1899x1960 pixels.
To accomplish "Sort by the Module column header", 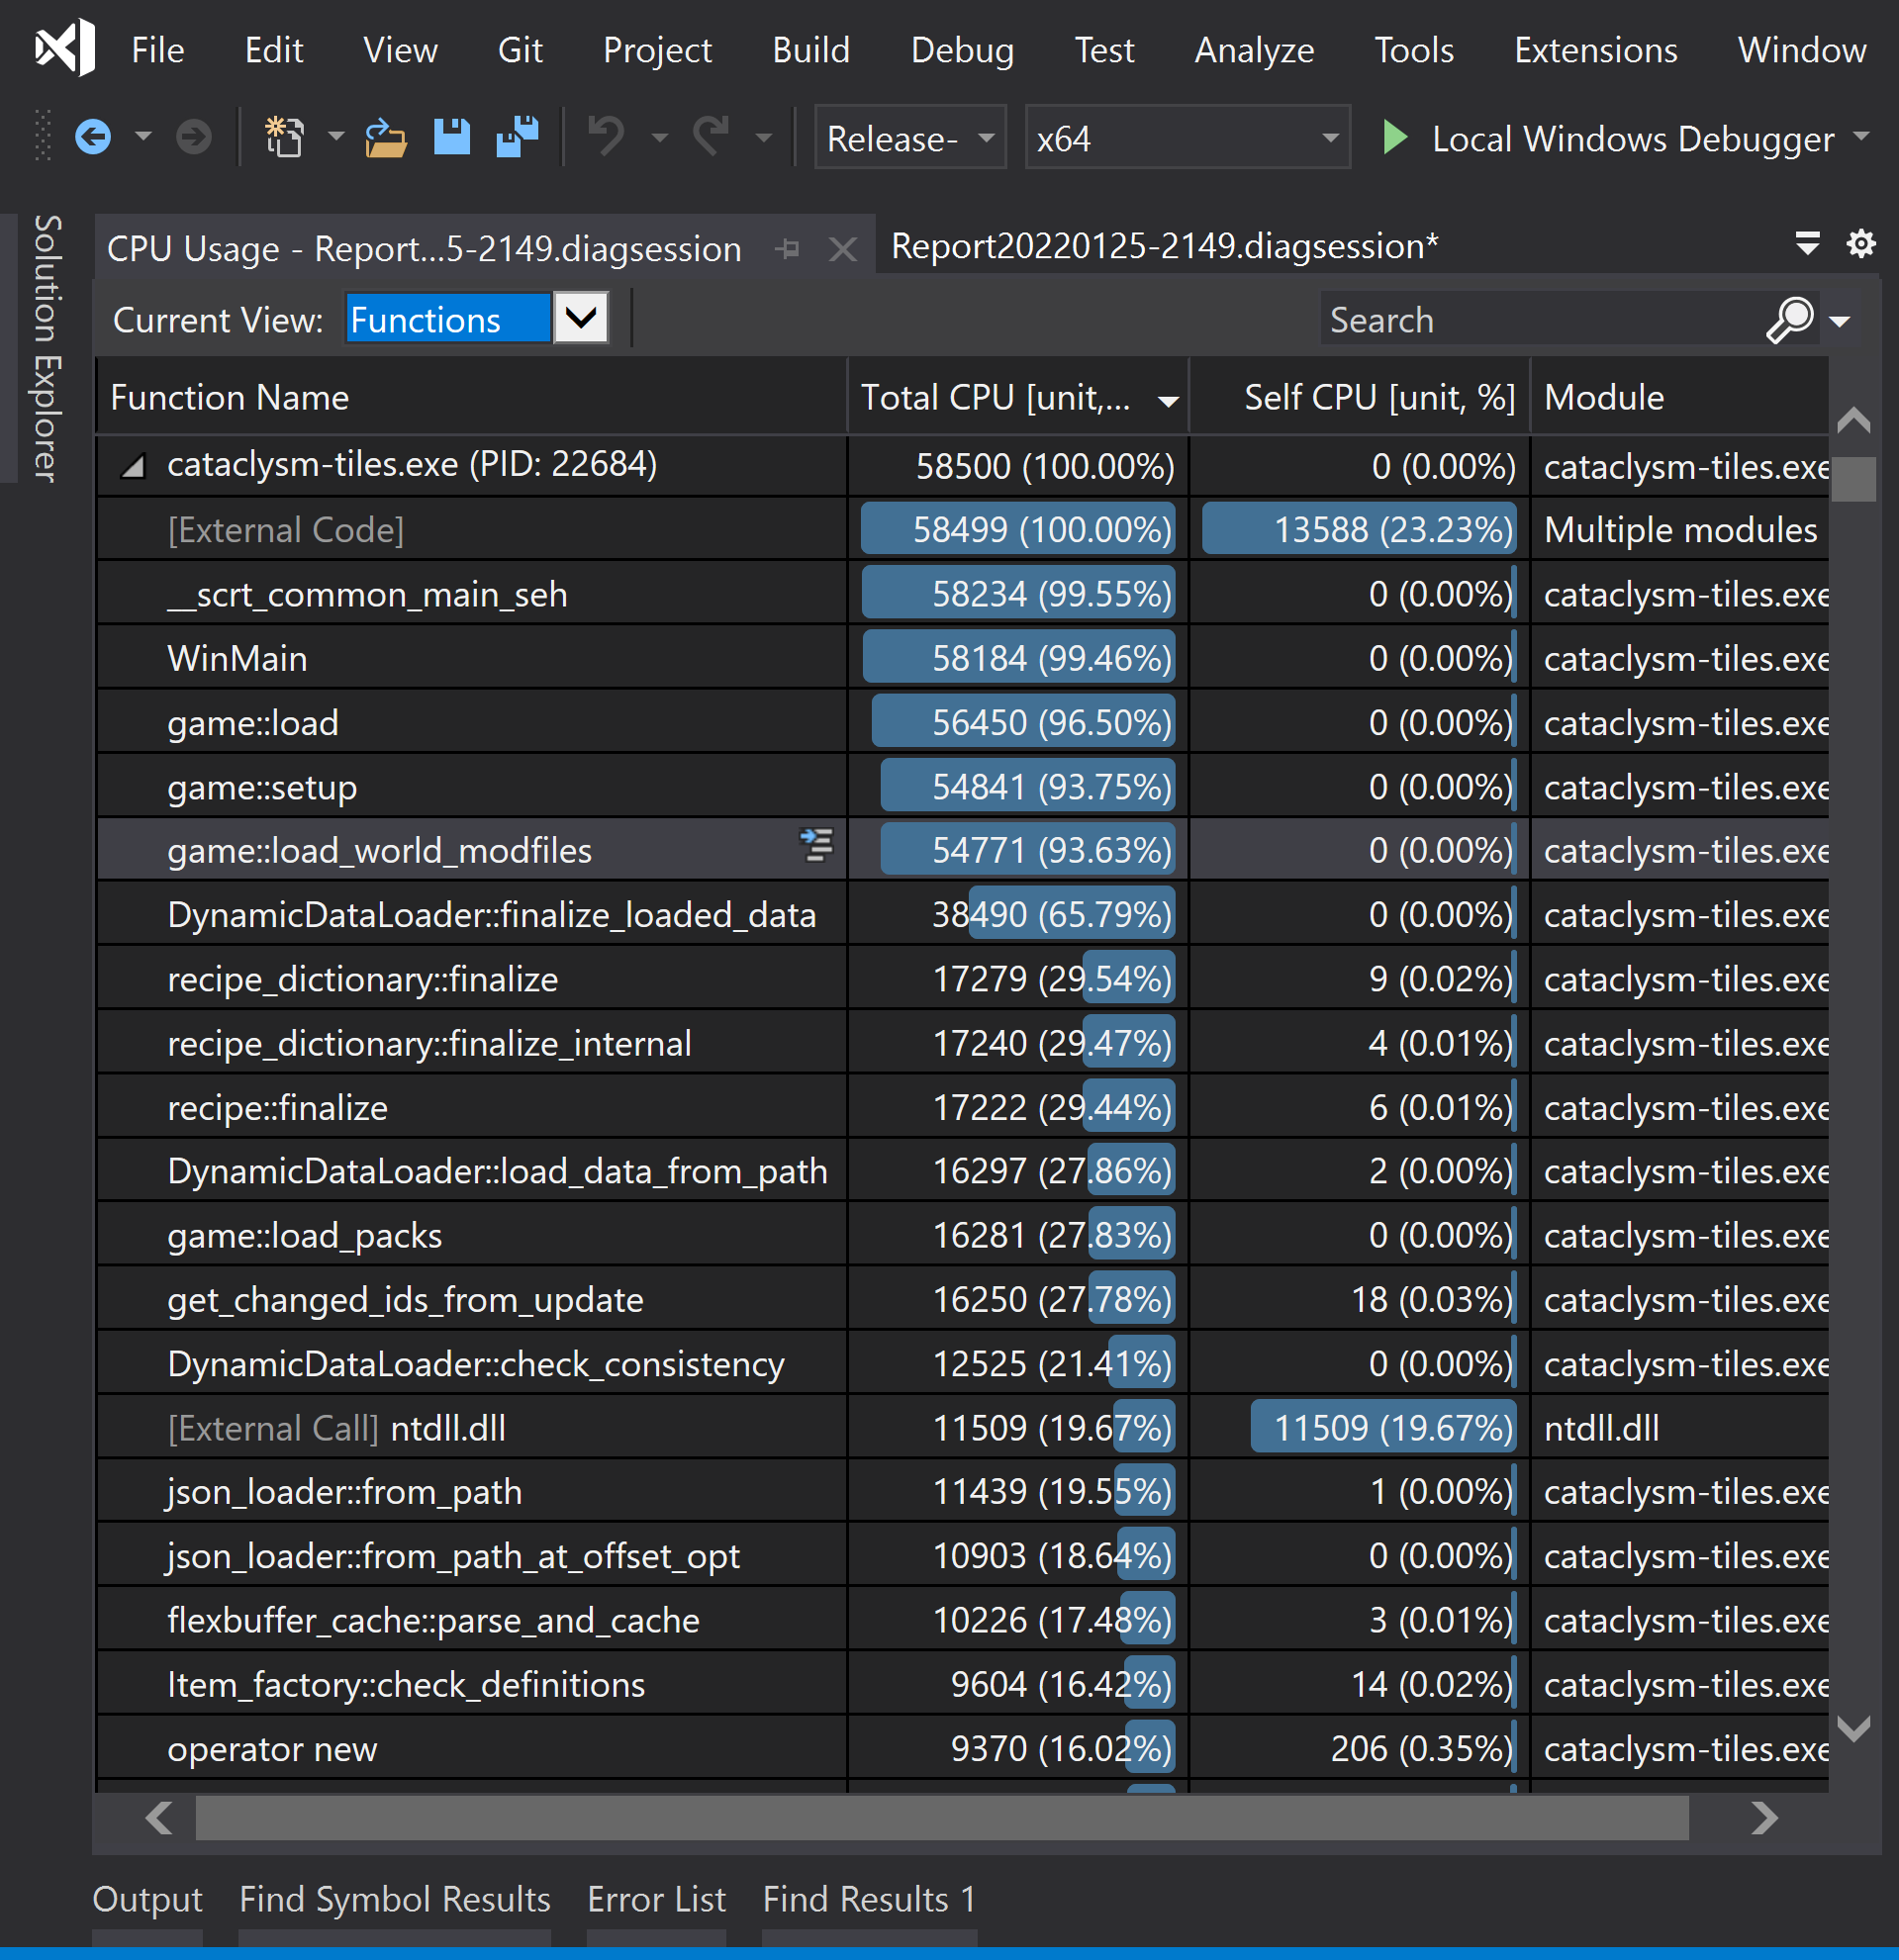I will click(x=1680, y=397).
